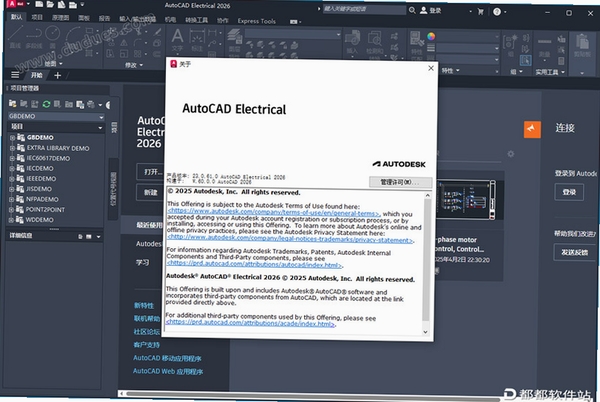Select the Text (文字) annotation tool
600x402 pixels.
[x=177, y=40]
